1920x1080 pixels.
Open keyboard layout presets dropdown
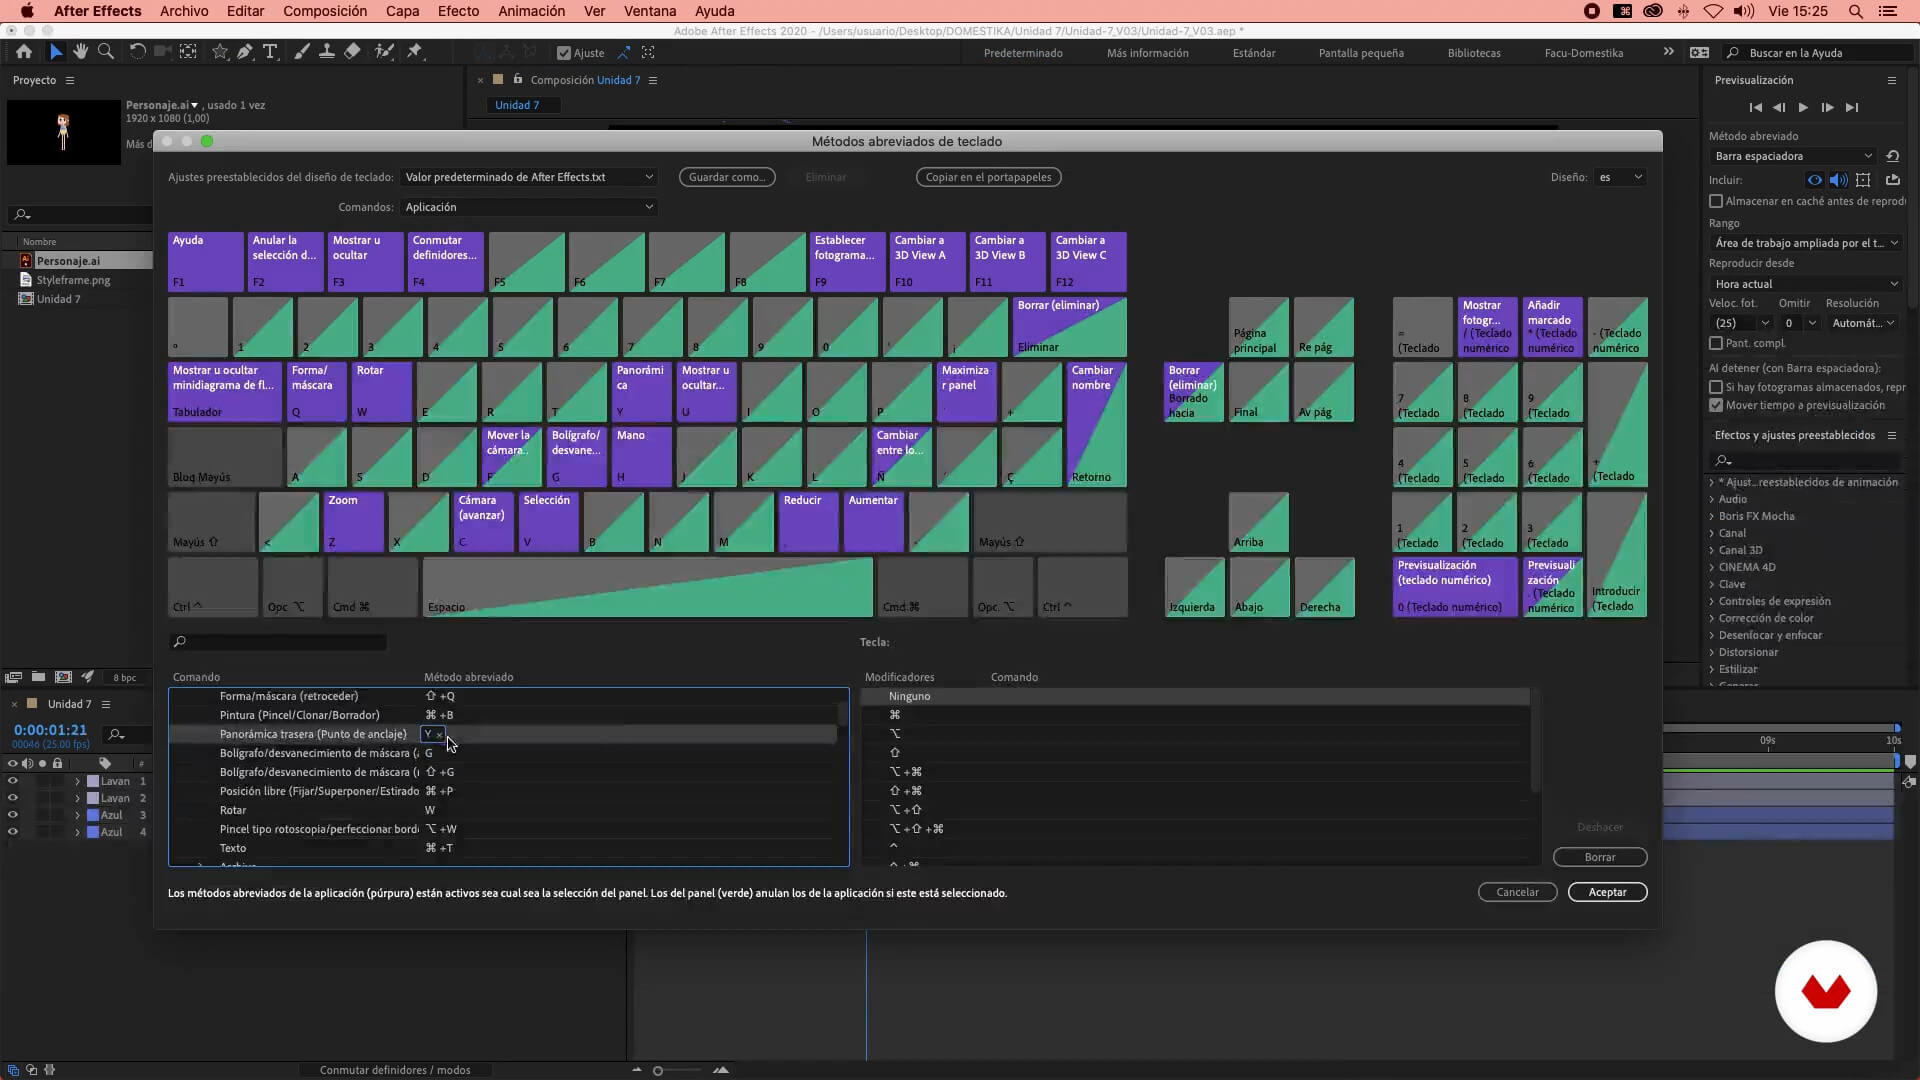click(x=529, y=177)
